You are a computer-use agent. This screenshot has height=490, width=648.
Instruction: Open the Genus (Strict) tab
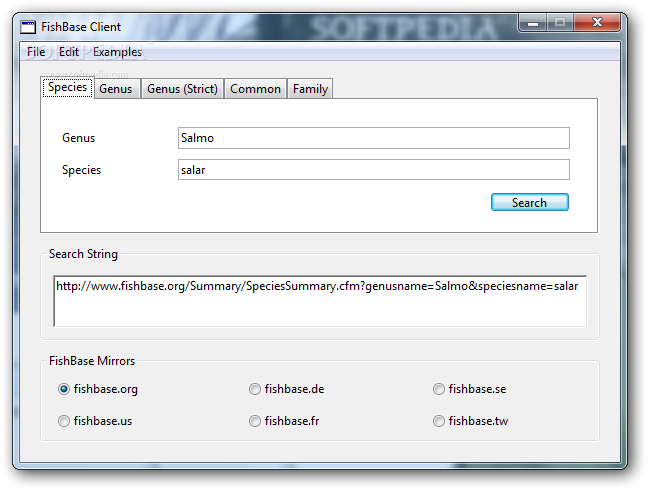coord(182,89)
